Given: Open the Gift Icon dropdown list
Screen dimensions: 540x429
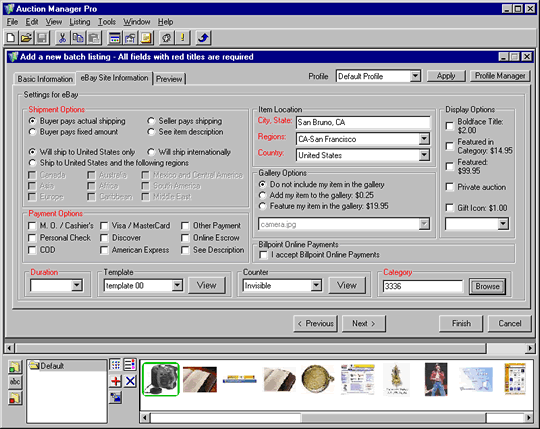Looking at the screenshot, I should [503, 224].
